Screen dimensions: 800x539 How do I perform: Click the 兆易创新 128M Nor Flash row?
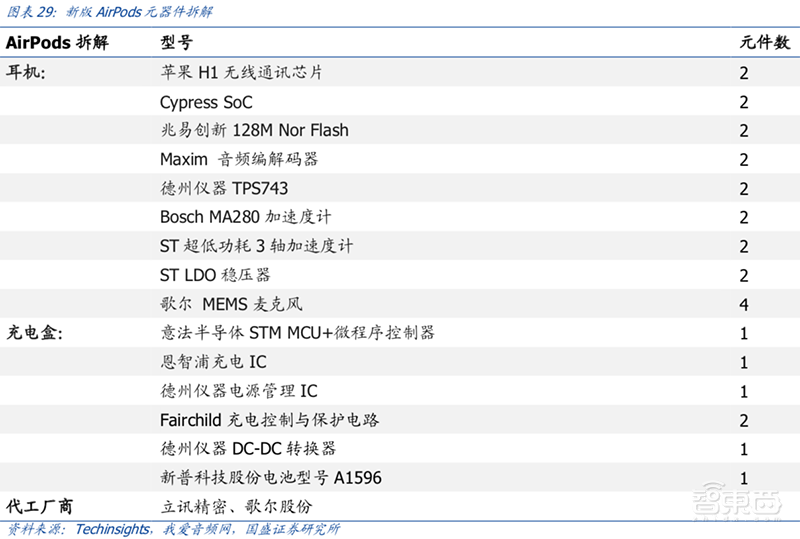pos(254,131)
